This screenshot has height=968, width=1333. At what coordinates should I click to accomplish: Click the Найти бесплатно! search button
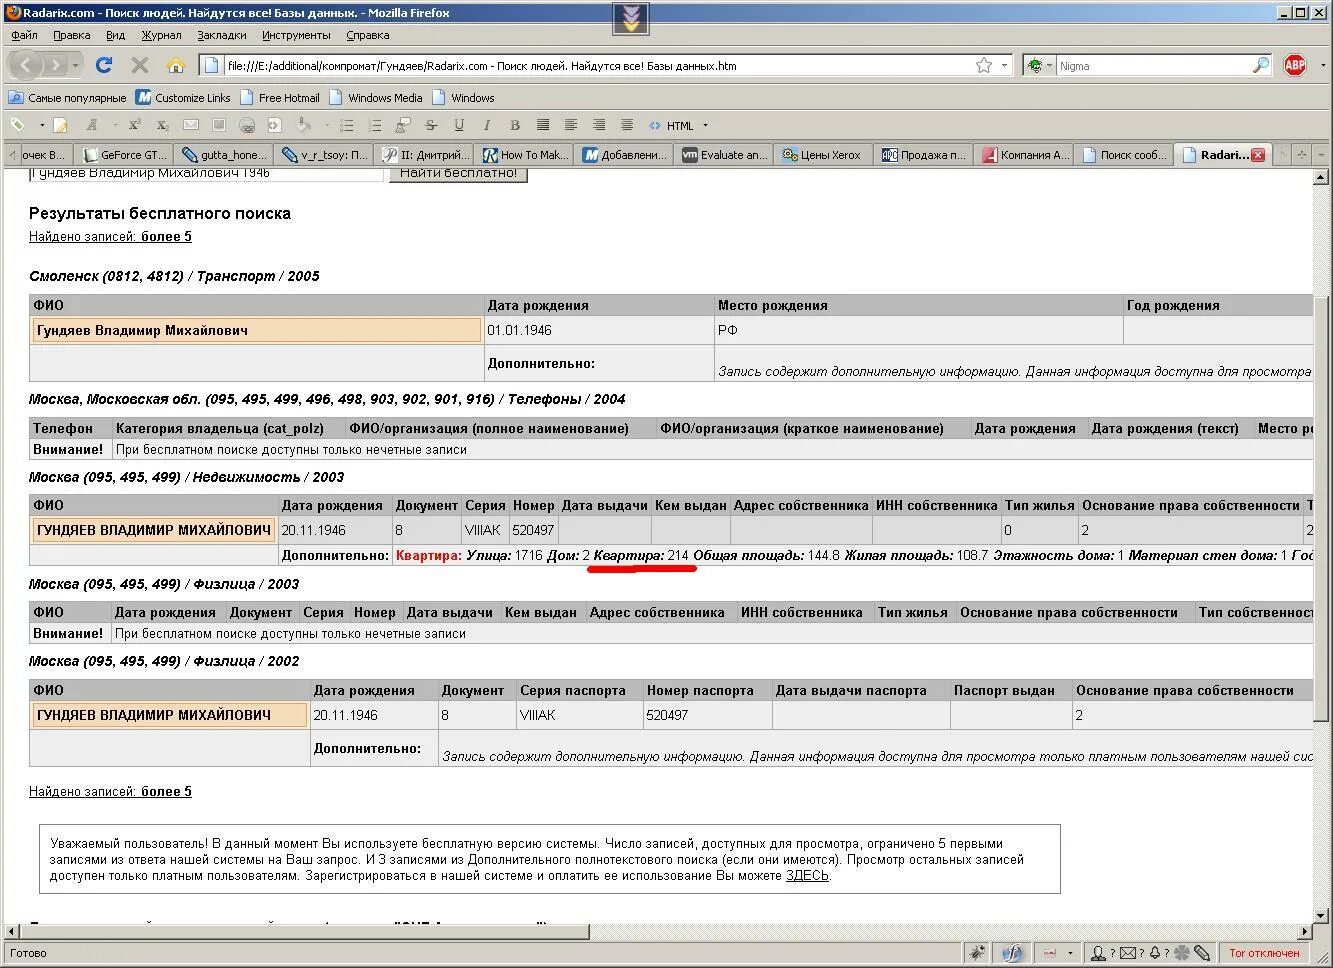458,173
